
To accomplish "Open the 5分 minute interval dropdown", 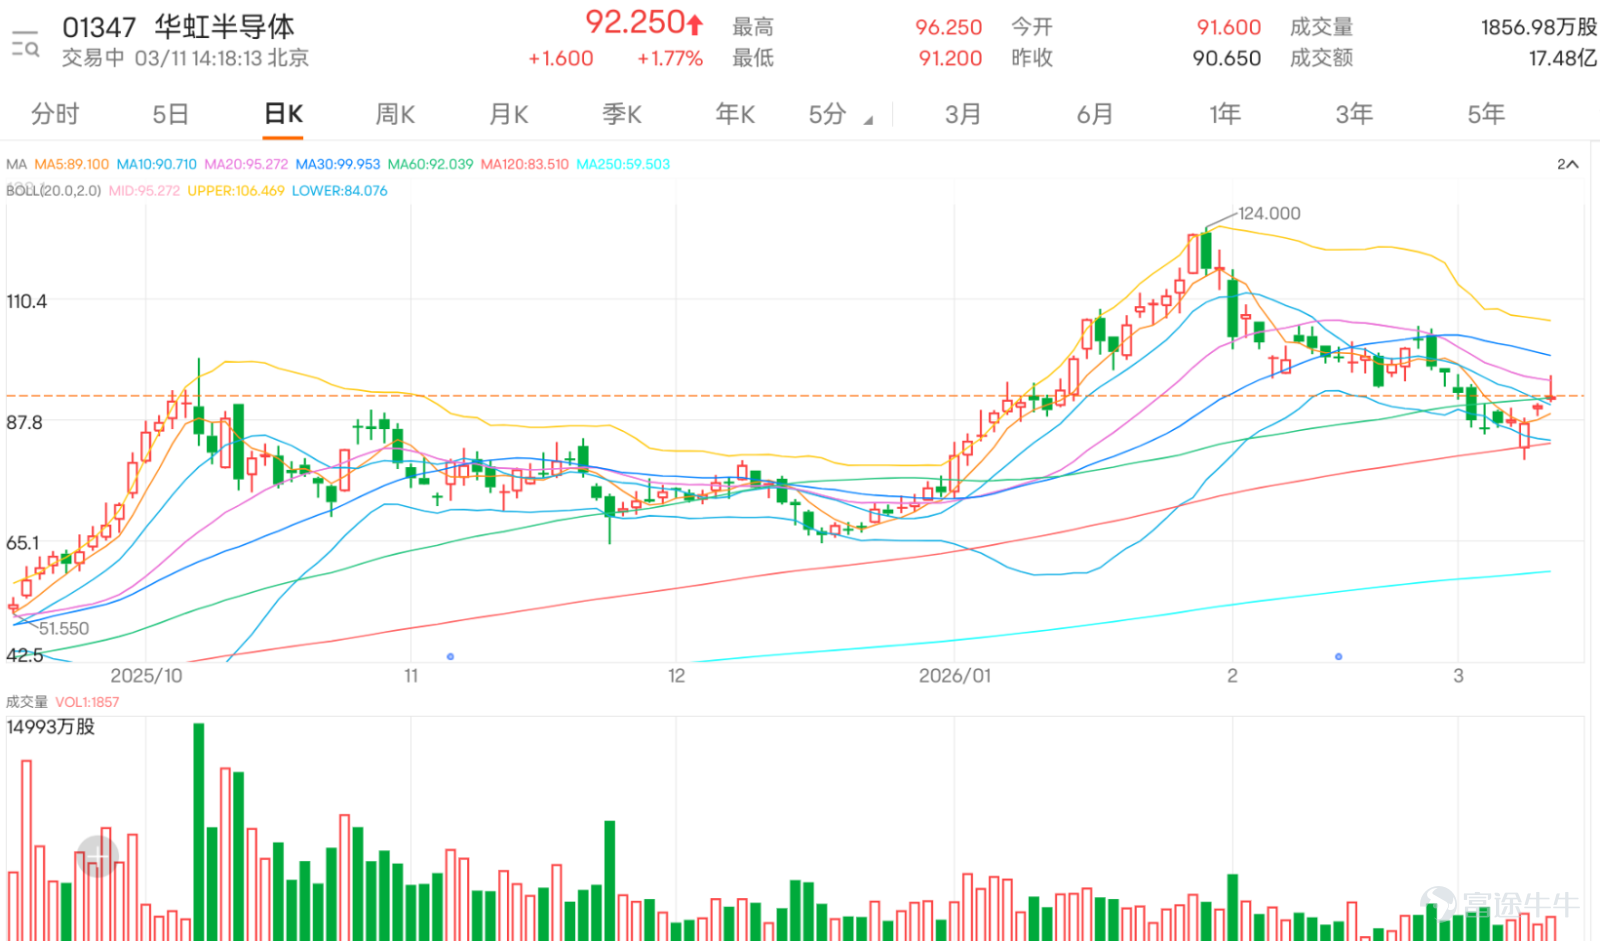I will coord(840,115).
